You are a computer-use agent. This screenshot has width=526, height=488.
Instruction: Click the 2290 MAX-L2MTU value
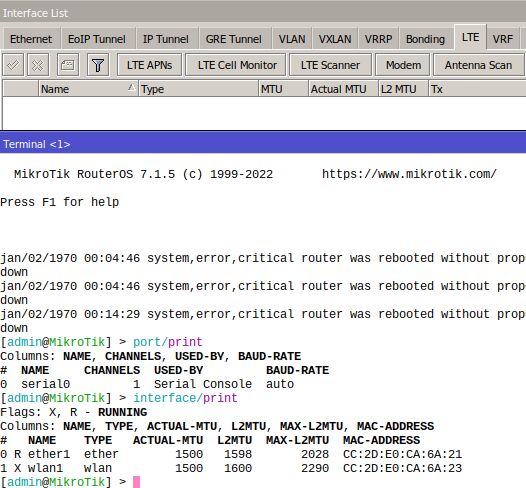(x=315, y=468)
